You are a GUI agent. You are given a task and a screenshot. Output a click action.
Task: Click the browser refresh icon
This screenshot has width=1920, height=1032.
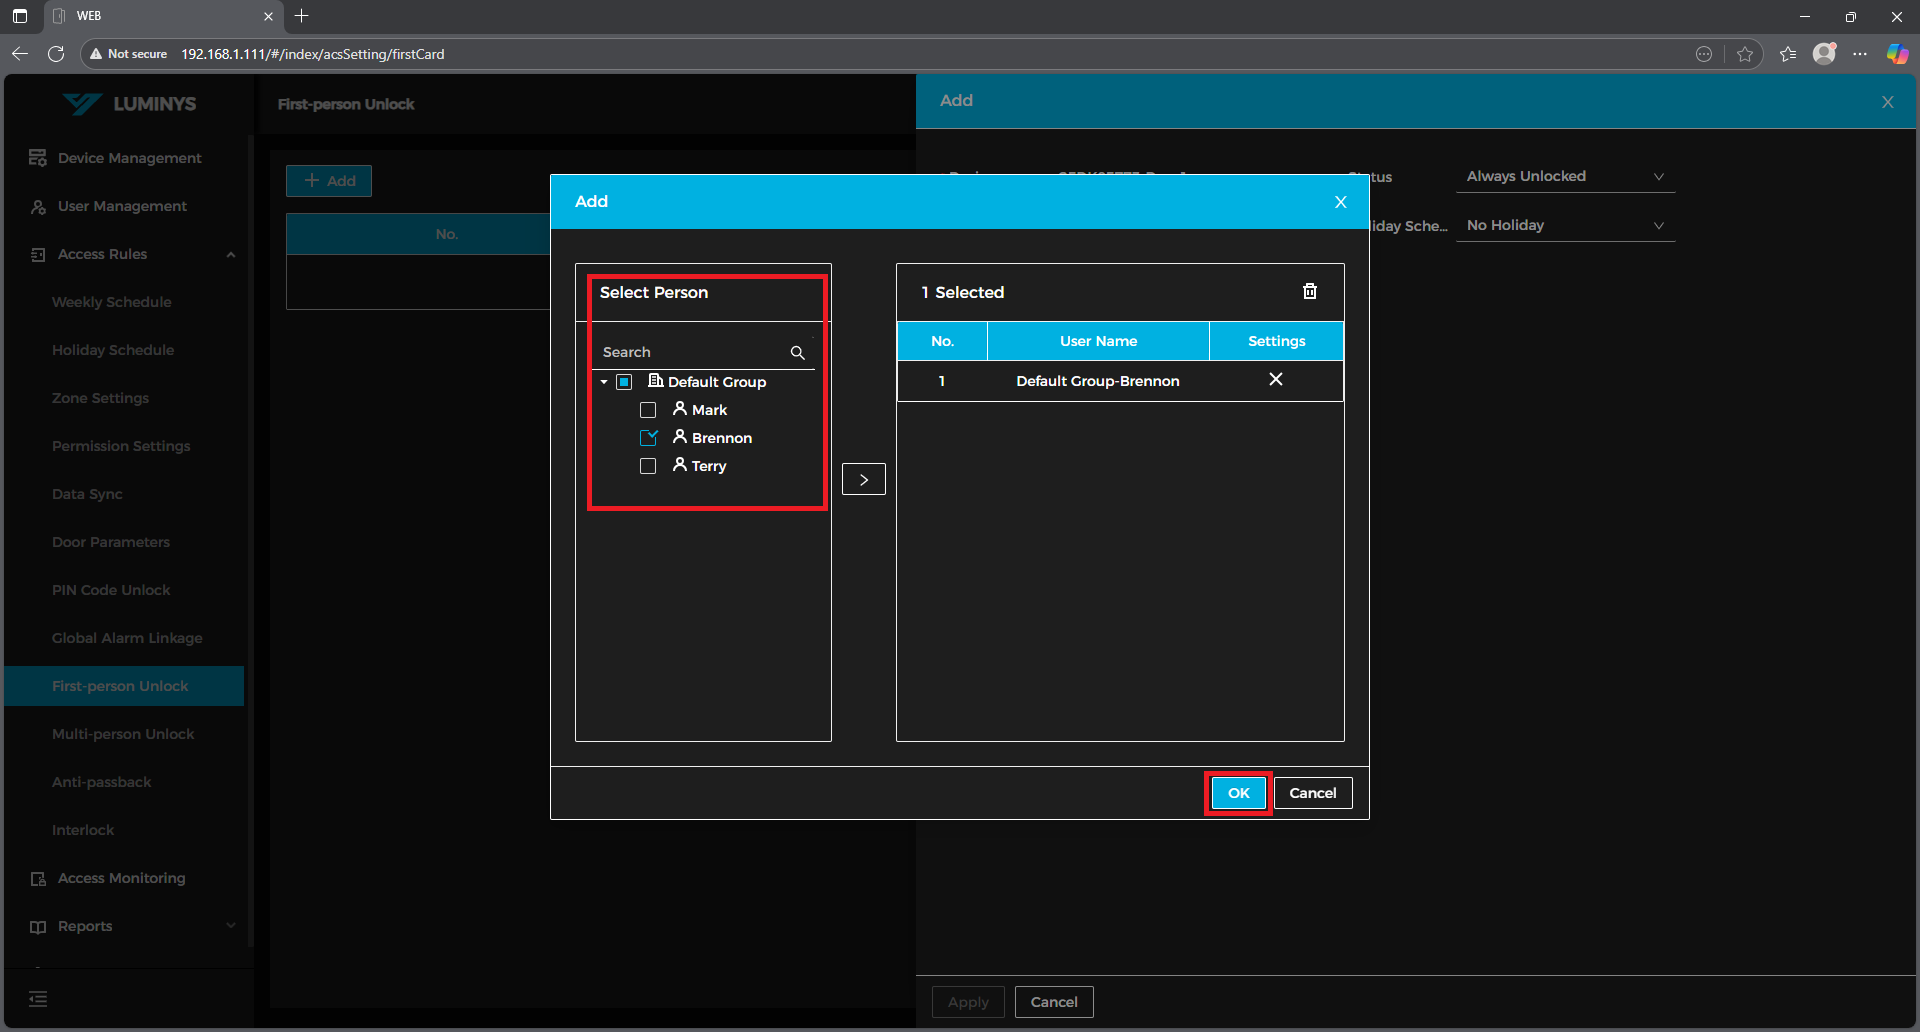(x=56, y=54)
